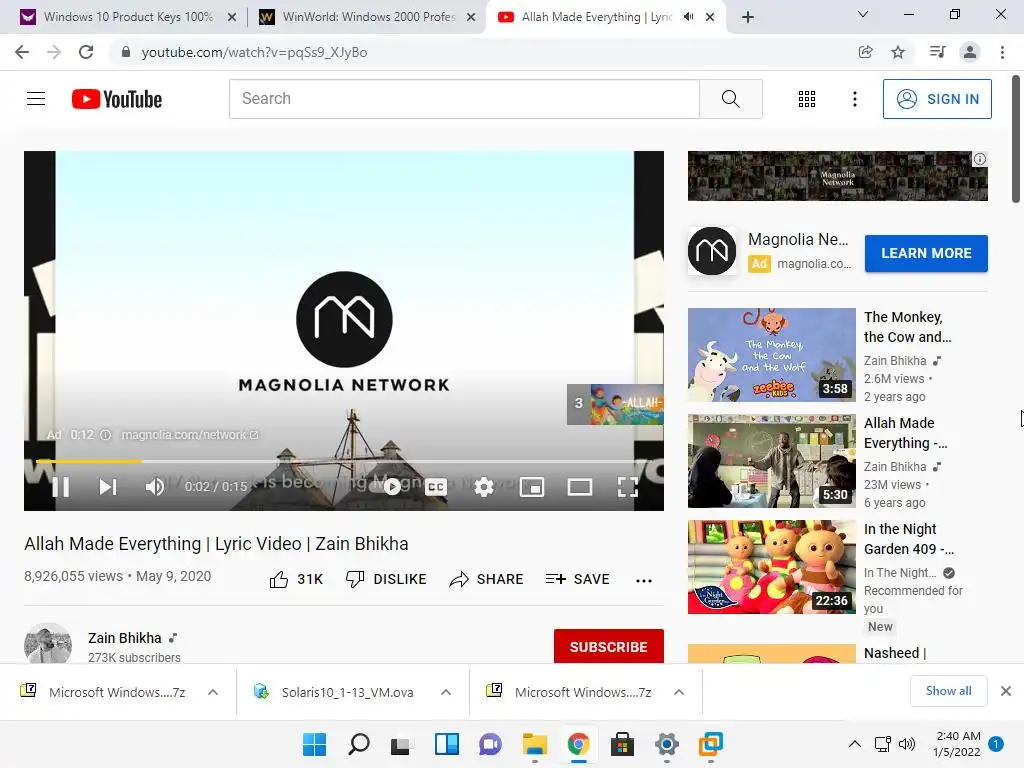Viewport: 1024px width, 768px height.
Task: Click the page vertical scrollbar
Action: coord(1016,138)
